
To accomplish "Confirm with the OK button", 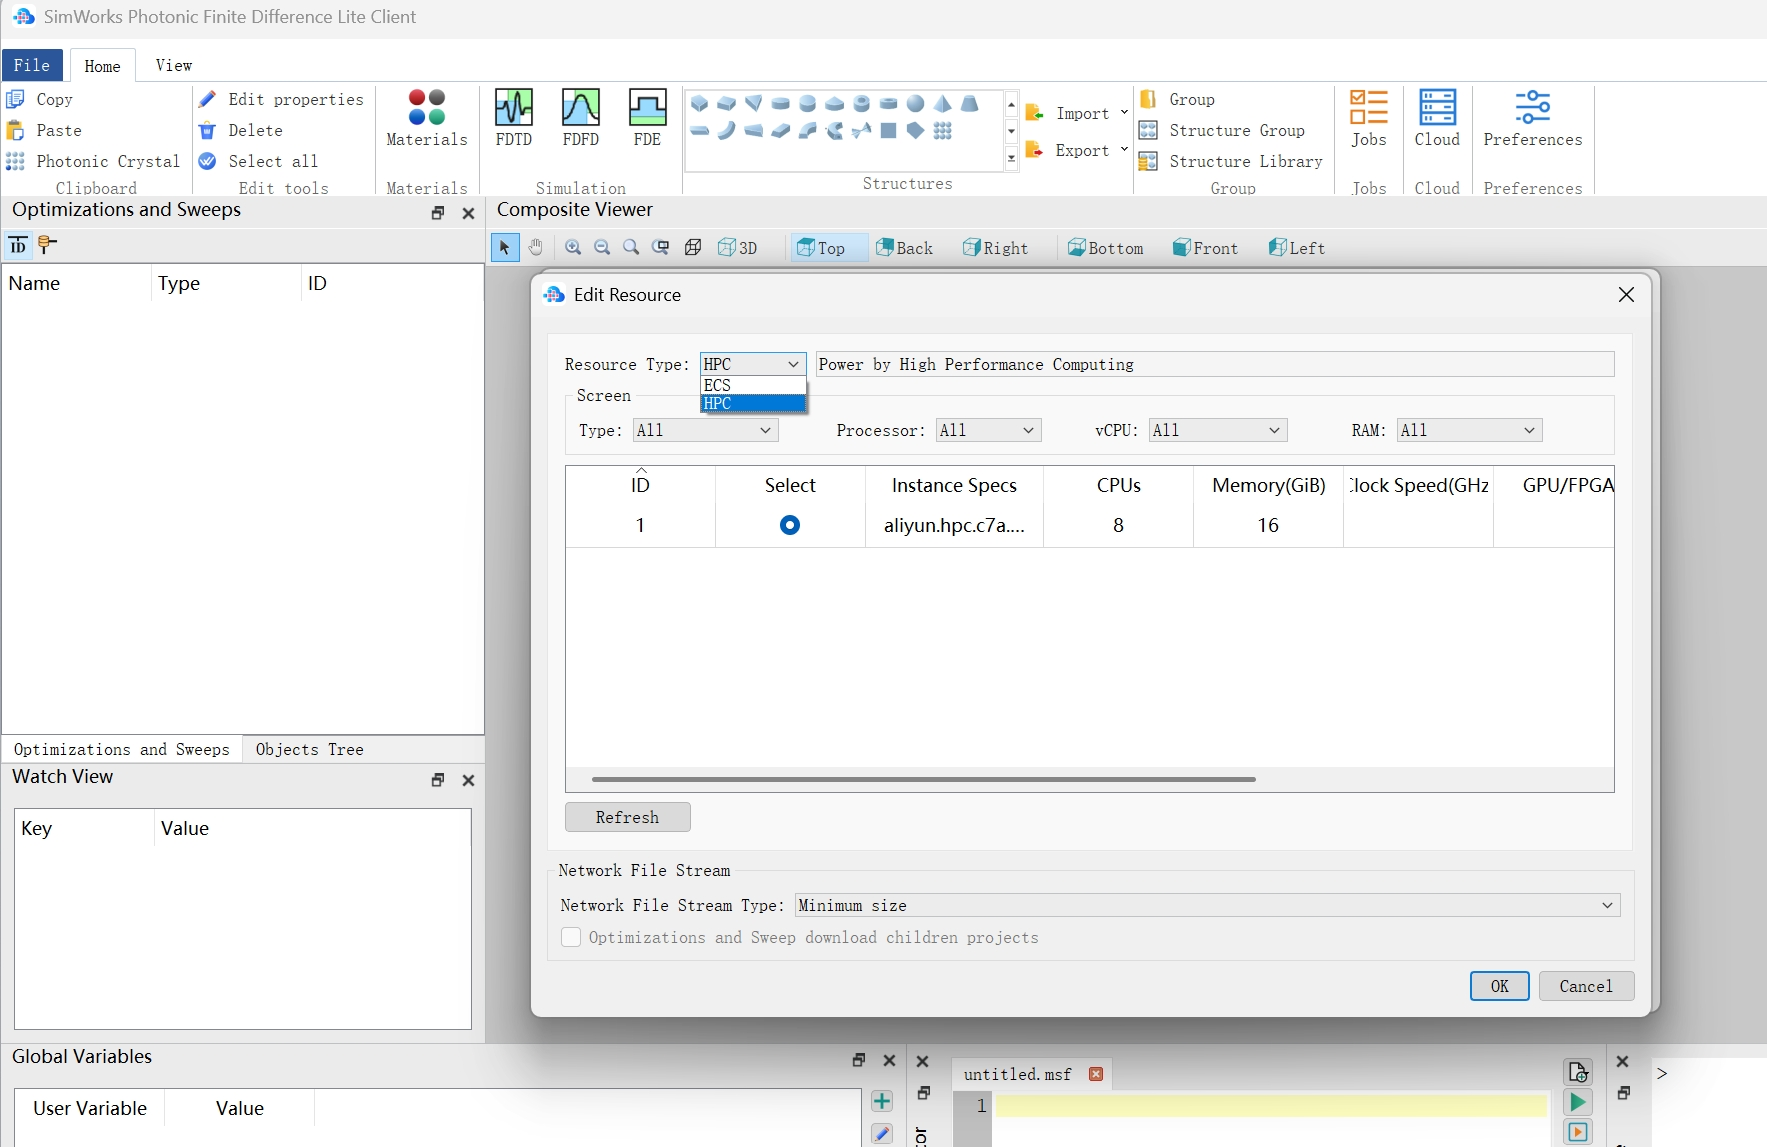I will point(1499,986).
